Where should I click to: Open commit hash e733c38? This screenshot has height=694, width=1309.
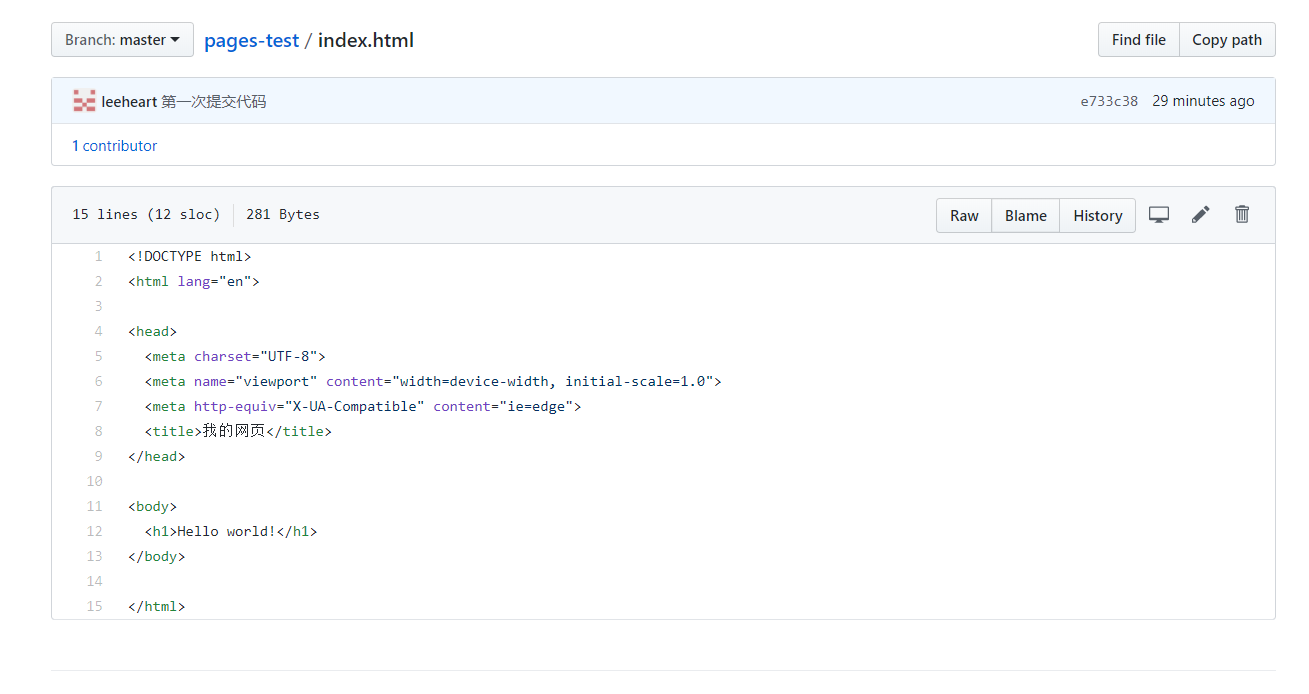click(1109, 101)
